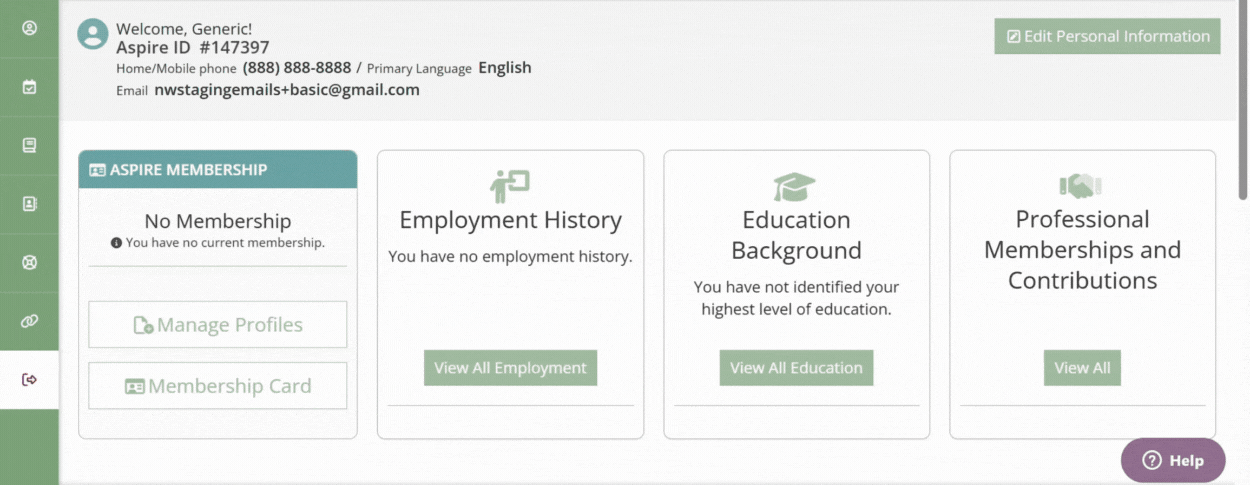This screenshot has height=485, width=1250.
Task: Click the vertical page scrollbar
Action: [x=1243, y=100]
